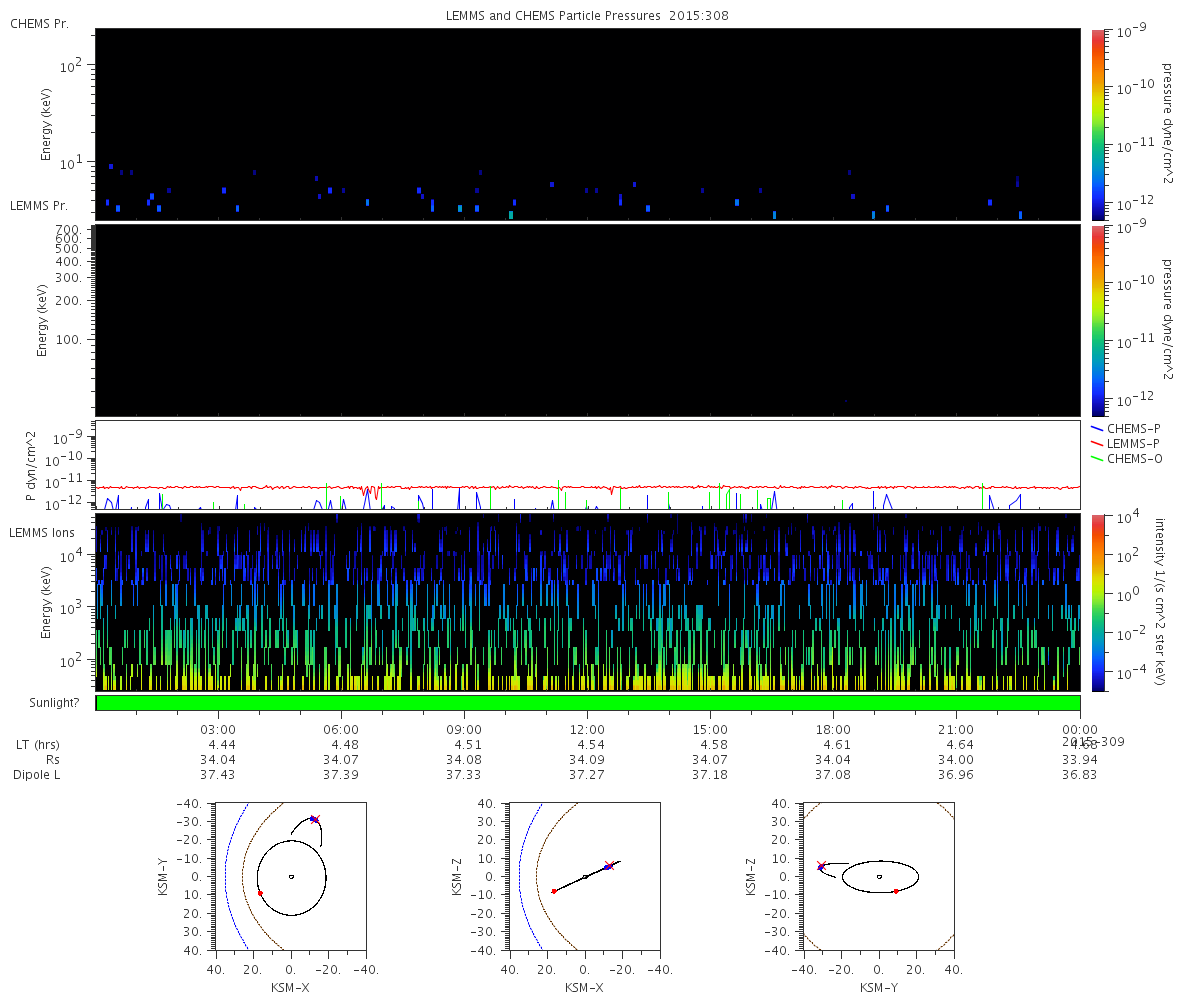Click the red dot on the KSM-X/KSM-Y orbit

click(x=260, y=893)
